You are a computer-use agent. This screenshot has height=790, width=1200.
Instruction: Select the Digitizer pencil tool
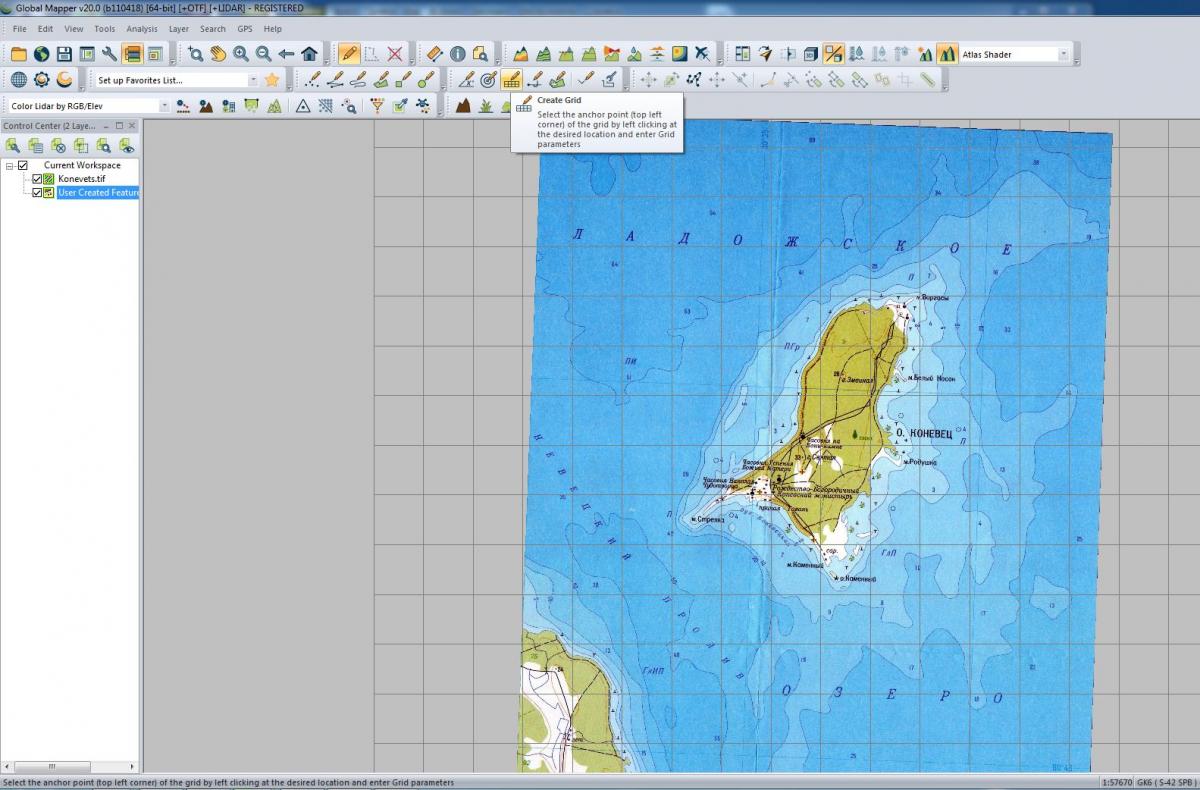pyautogui.click(x=349, y=54)
